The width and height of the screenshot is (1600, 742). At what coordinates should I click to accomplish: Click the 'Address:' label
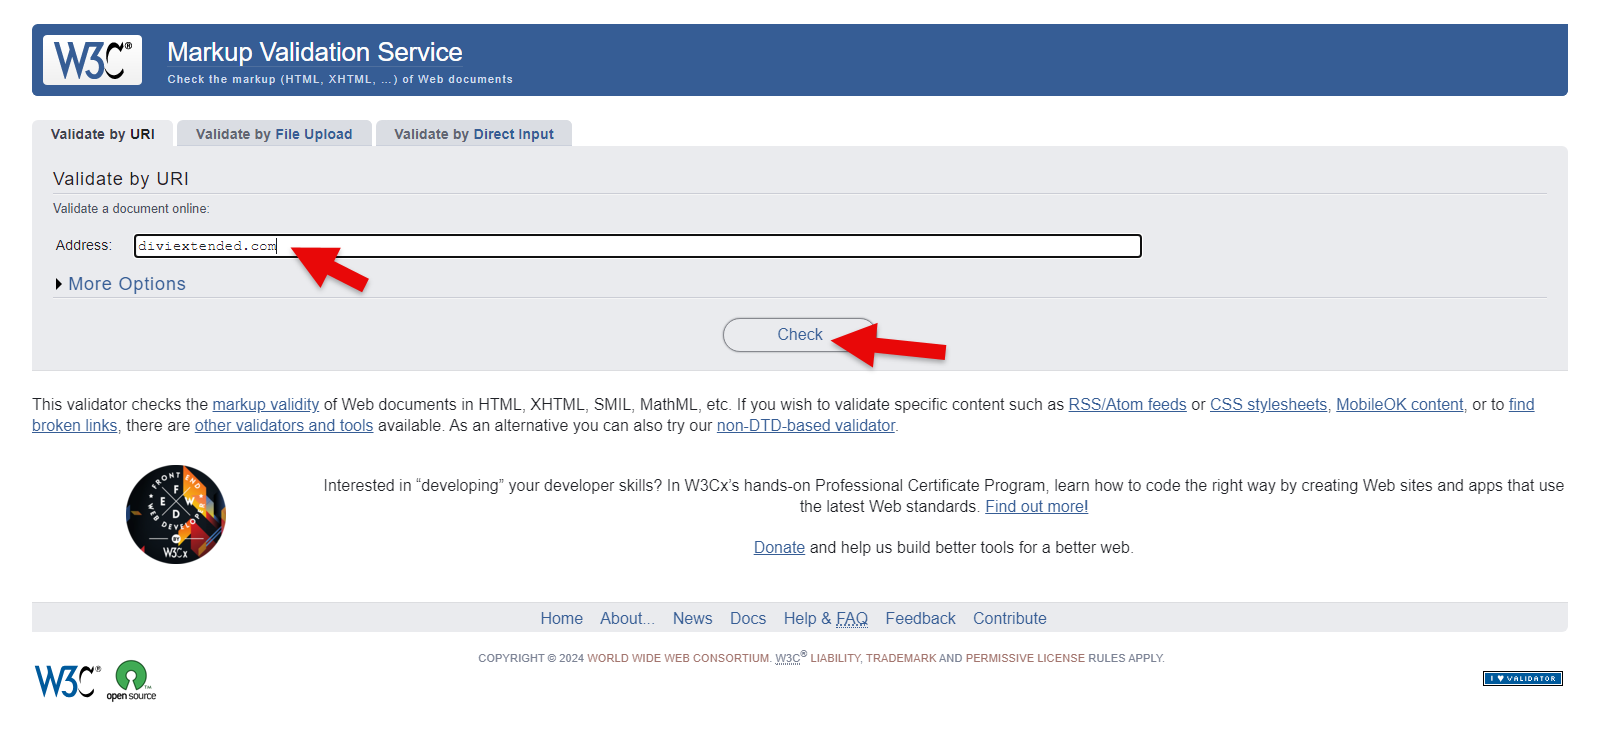(x=84, y=245)
